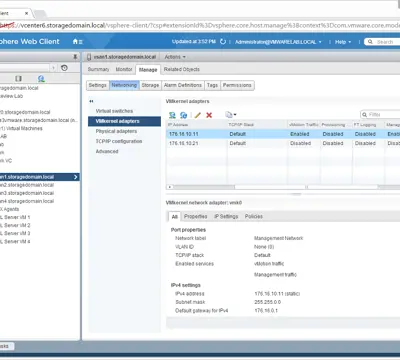Open the Tags sub-tab
Image resolution: width=400 pixels, height=360 pixels.
pyautogui.click(x=212, y=85)
